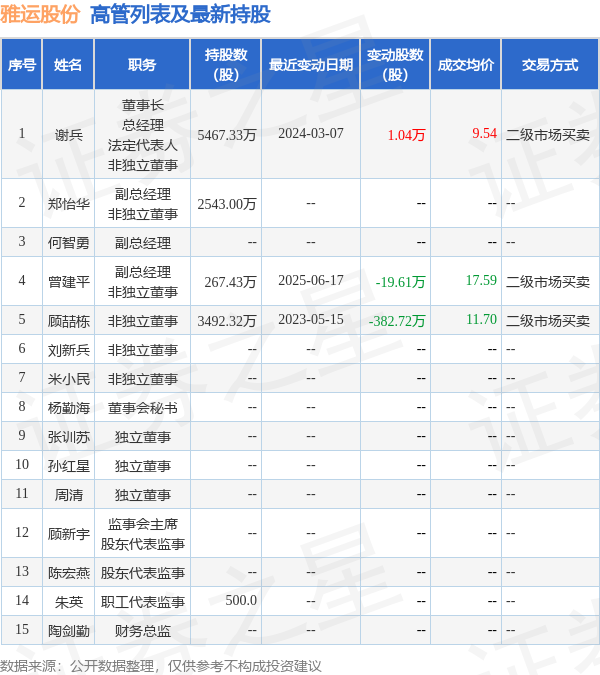Click the 持股数(股) column header
600x675 pixels.
226,65
